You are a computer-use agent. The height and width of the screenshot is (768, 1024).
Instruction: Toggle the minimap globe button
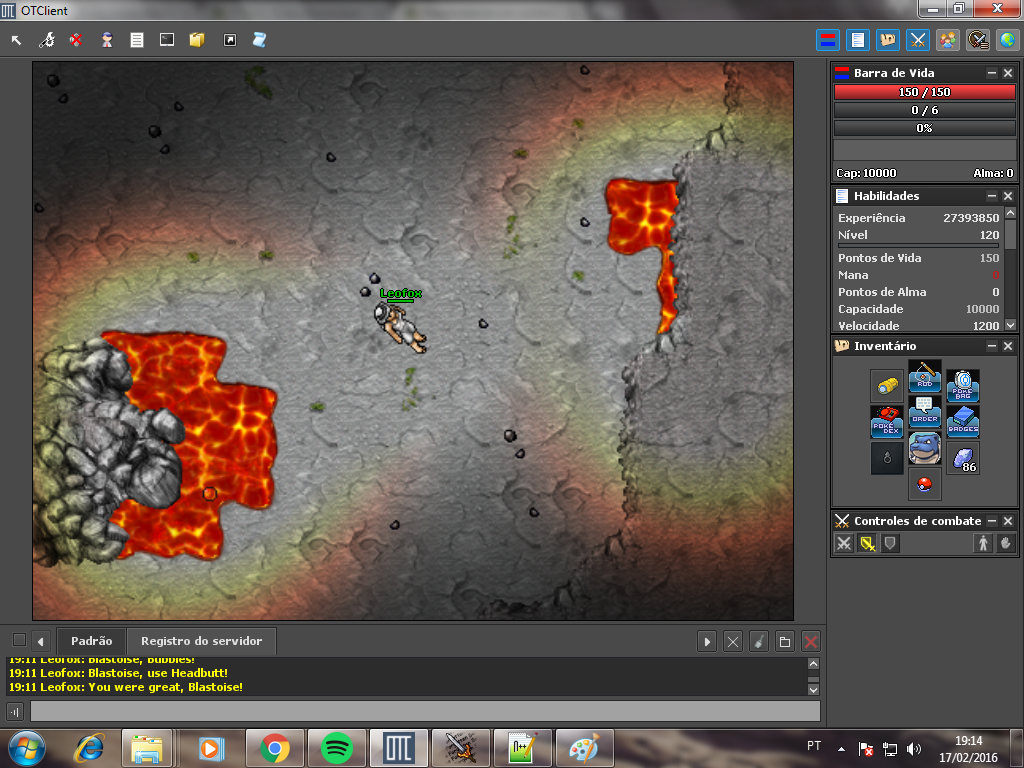1008,40
